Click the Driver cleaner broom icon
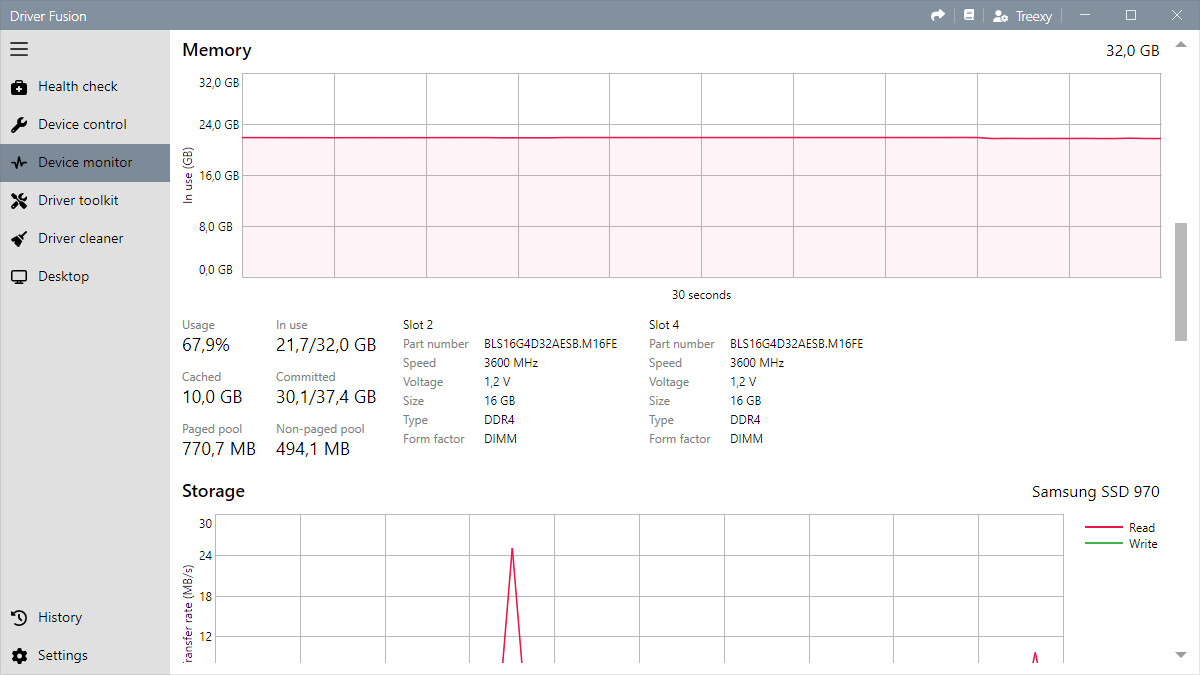This screenshot has width=1200, height=675. coord(19,239)
